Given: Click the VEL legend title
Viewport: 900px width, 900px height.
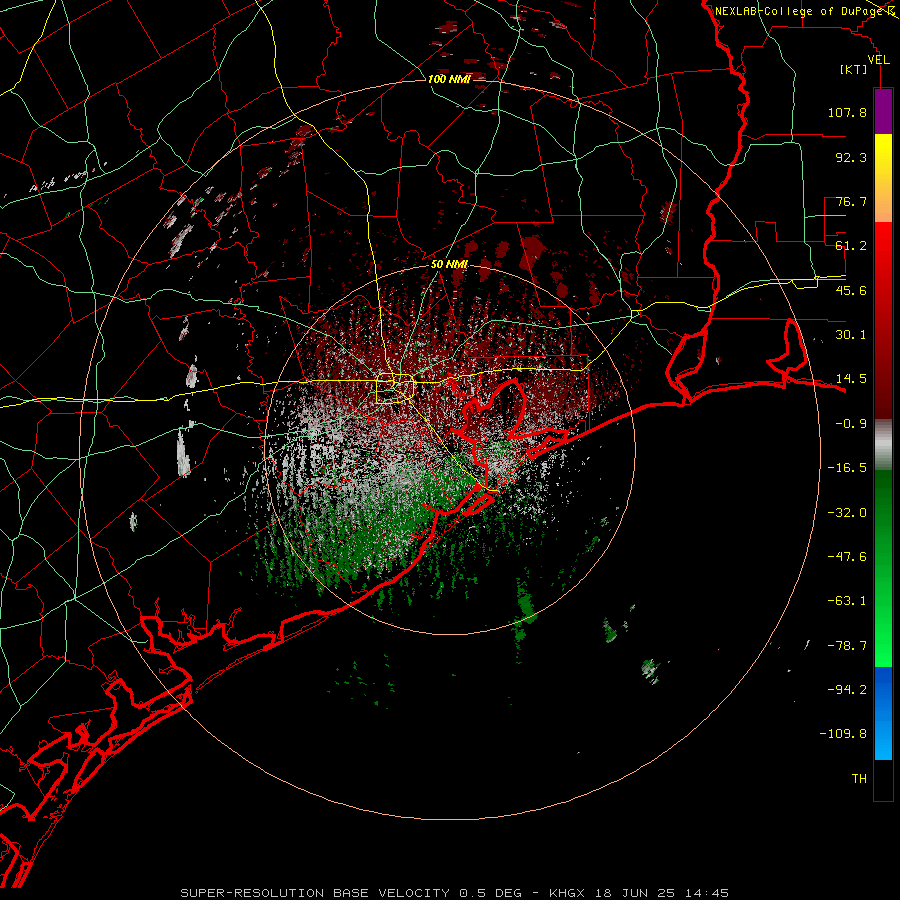Looking at the screenshot, I should 878,60.
